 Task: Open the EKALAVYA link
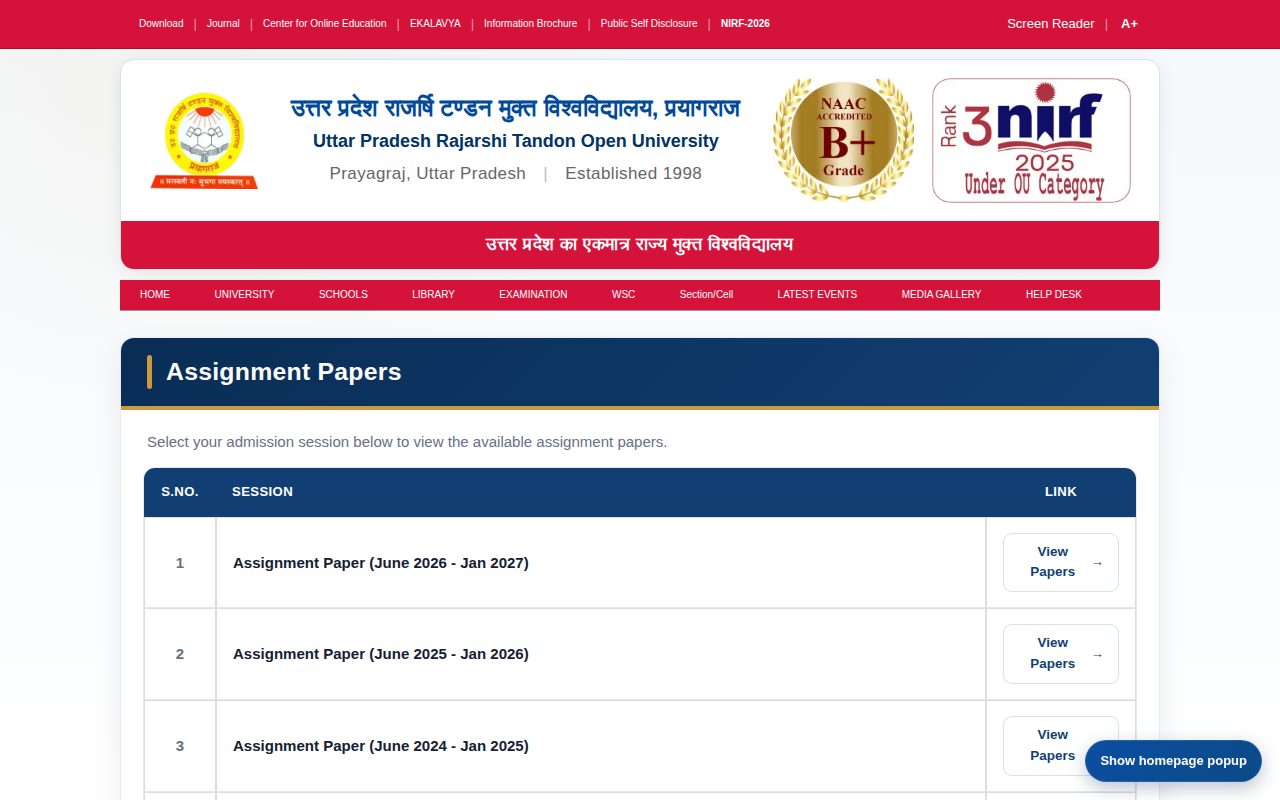[x=435, y=23]
